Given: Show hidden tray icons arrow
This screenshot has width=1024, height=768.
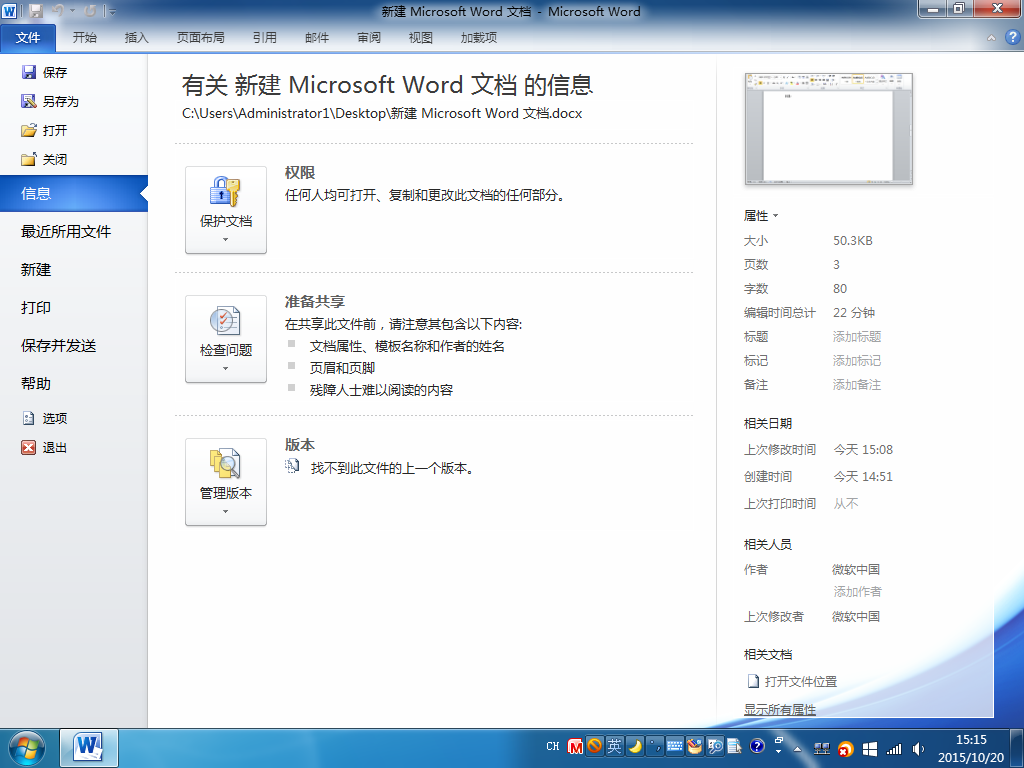Looking at the screenshot, I should tap(797, 749).
